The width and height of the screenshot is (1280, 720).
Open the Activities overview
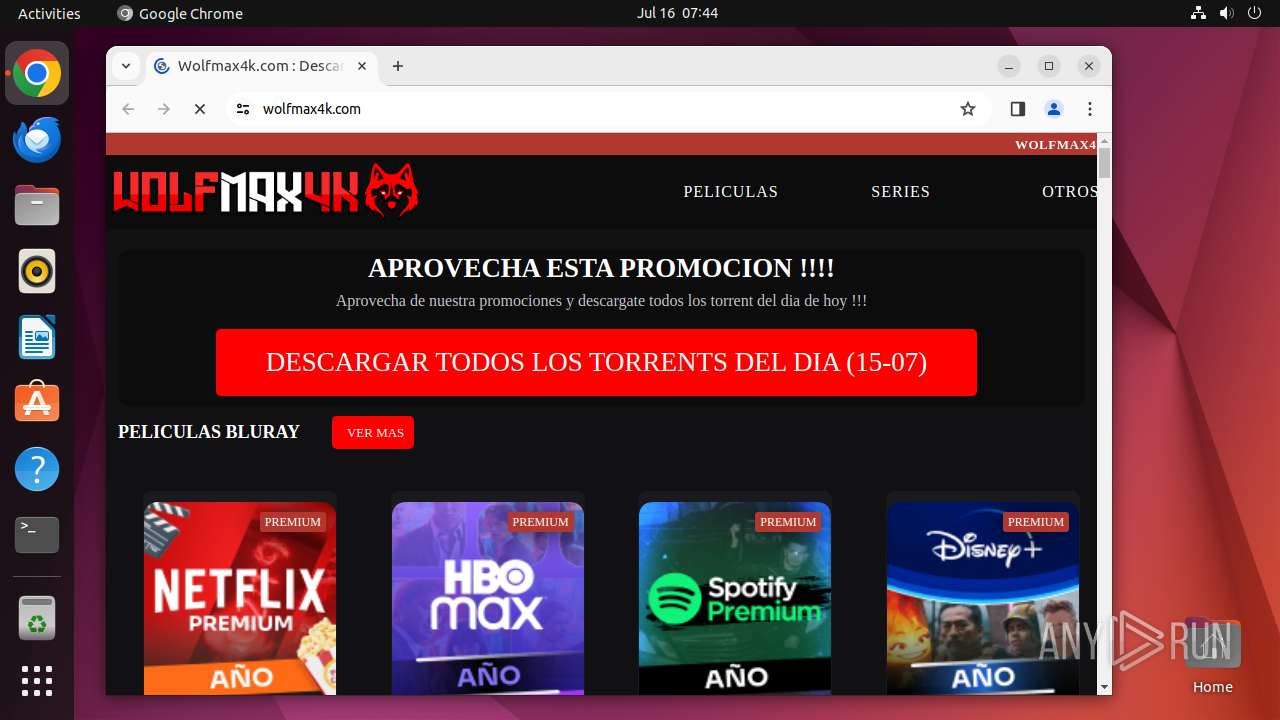coord(49,13)
